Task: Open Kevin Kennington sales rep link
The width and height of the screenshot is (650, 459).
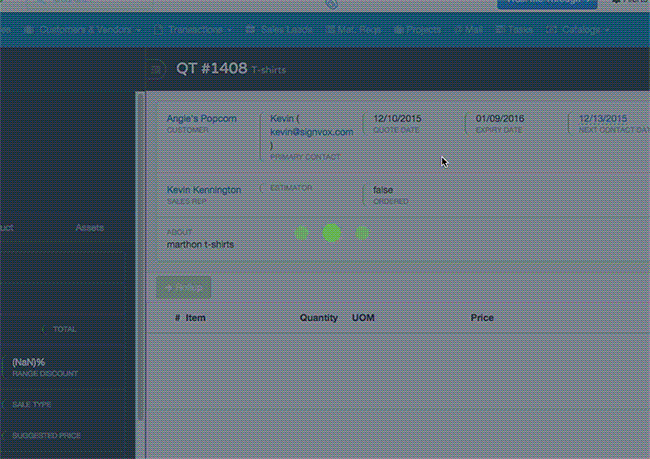Action: tap(204, 190)
